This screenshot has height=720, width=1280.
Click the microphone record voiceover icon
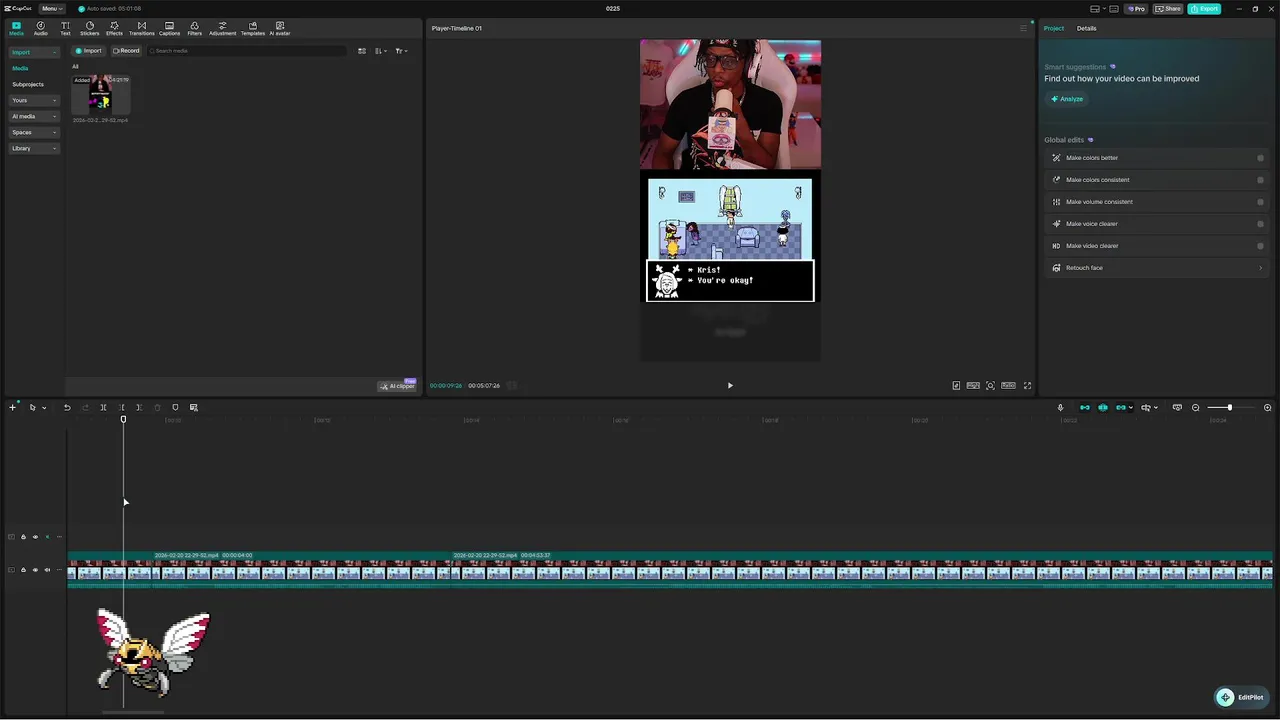[1060, 407]
